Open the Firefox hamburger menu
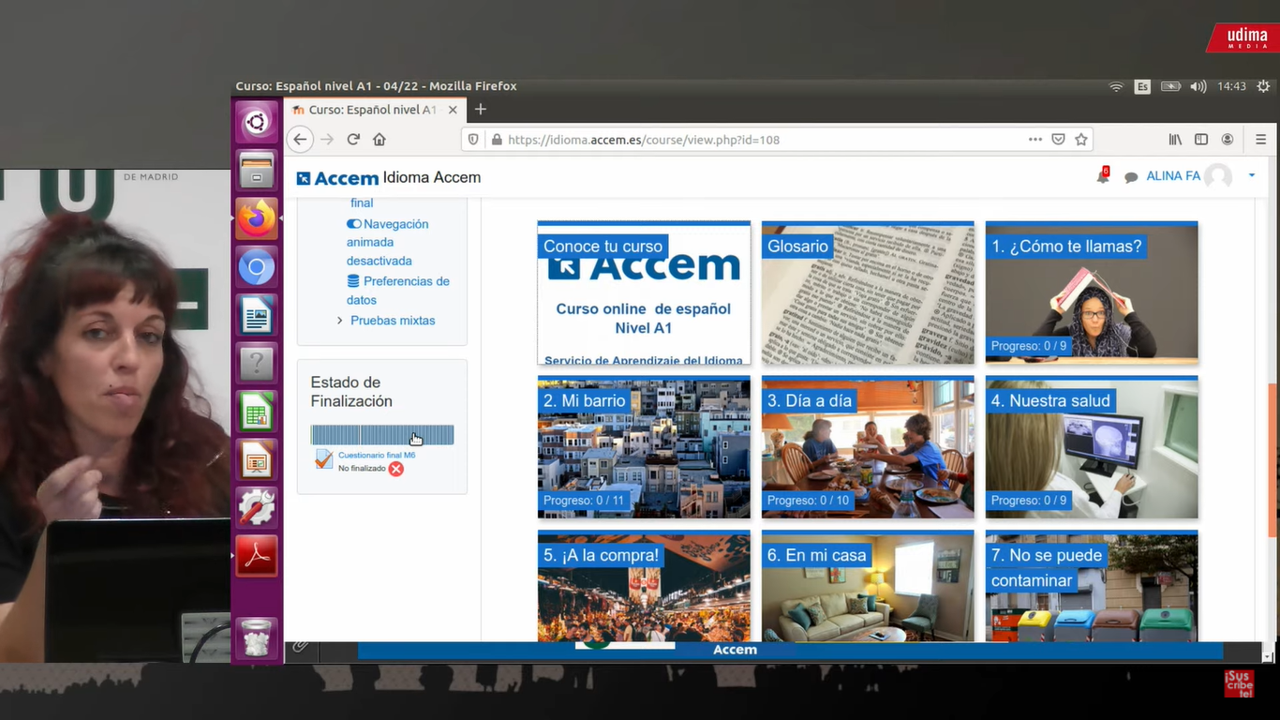Image resolution: width=1280 pixels, height=720 pixels. (1260, 140)
